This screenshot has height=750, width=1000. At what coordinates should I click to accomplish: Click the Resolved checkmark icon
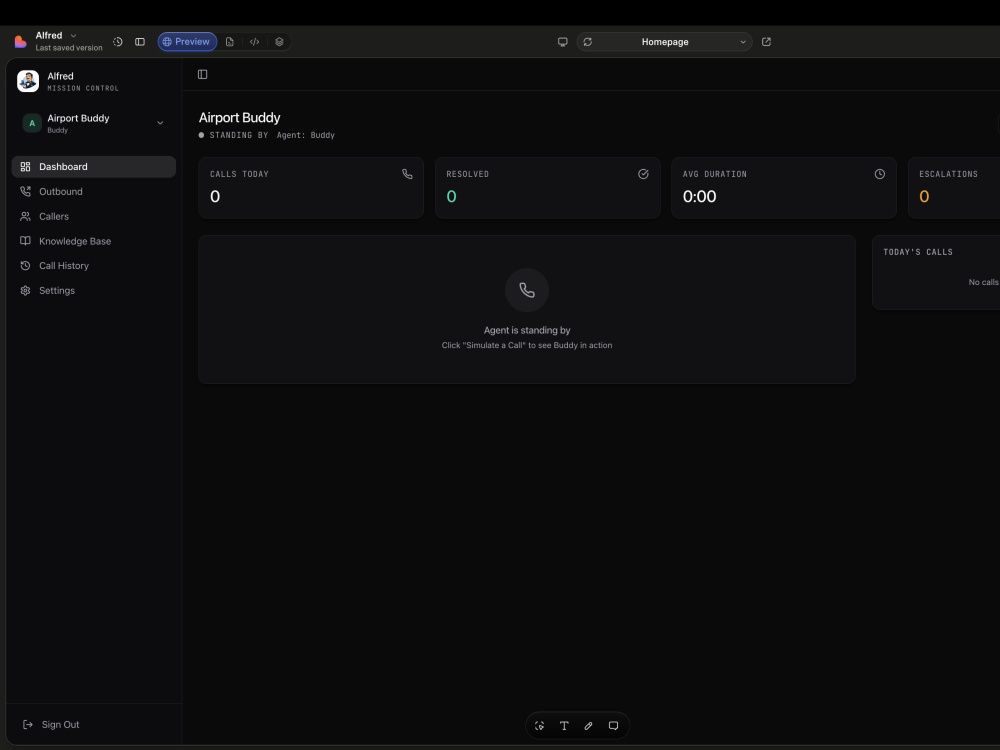643,174
